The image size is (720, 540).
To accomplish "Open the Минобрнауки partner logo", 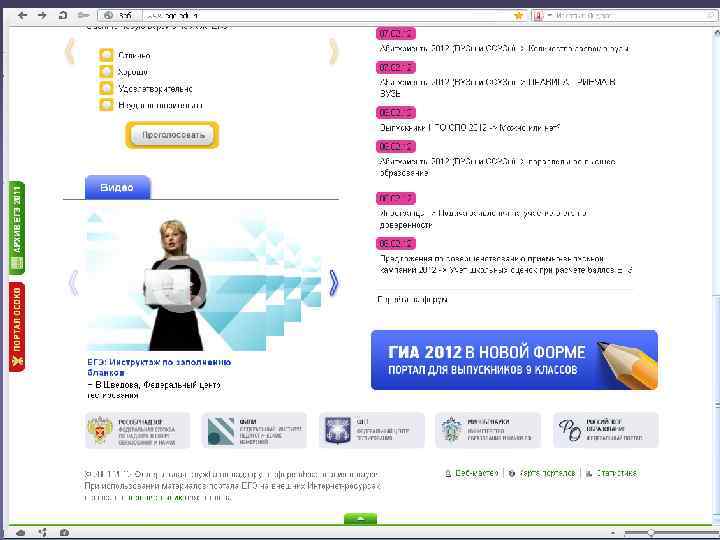I will coord(488,431).
